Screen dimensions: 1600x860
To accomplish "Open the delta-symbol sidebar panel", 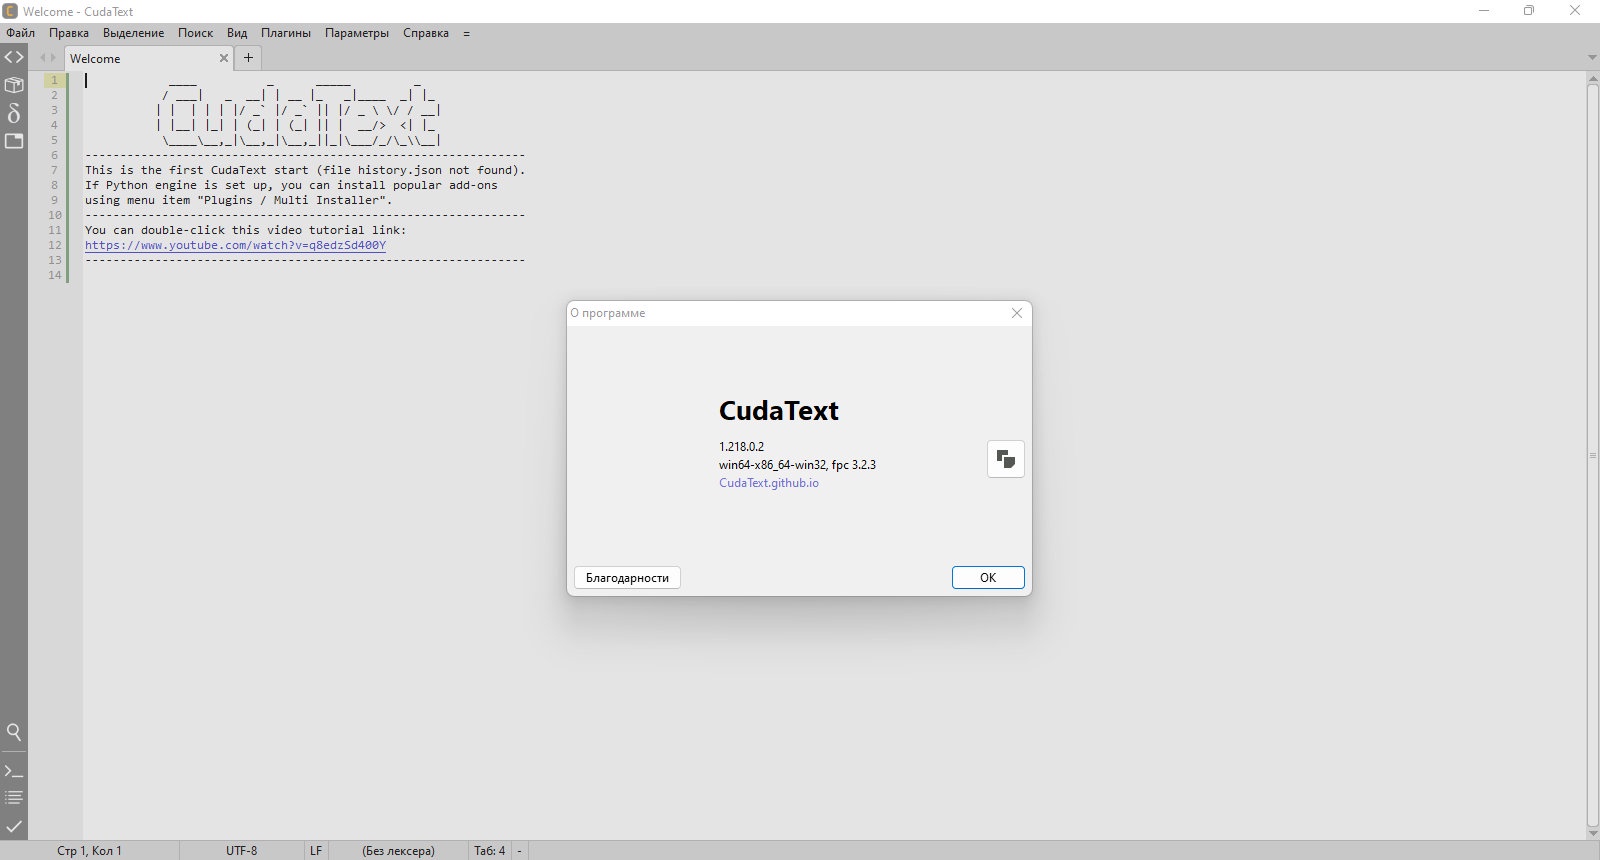I will tap(14, 113).
